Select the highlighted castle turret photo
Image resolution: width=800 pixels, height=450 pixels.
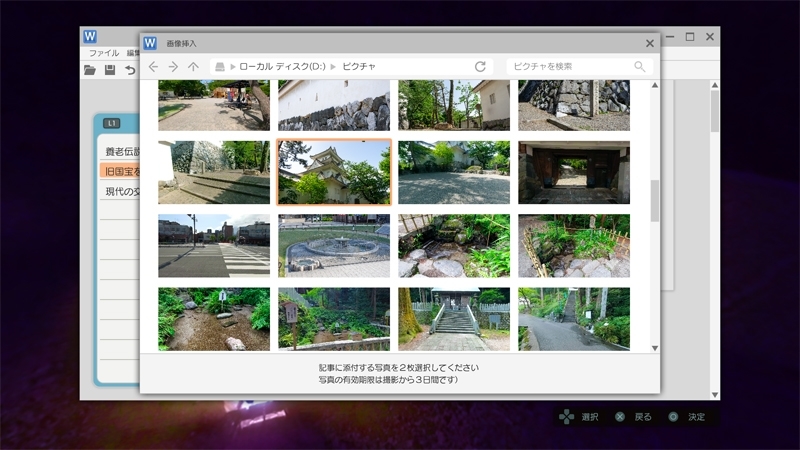tap(334, 172)
